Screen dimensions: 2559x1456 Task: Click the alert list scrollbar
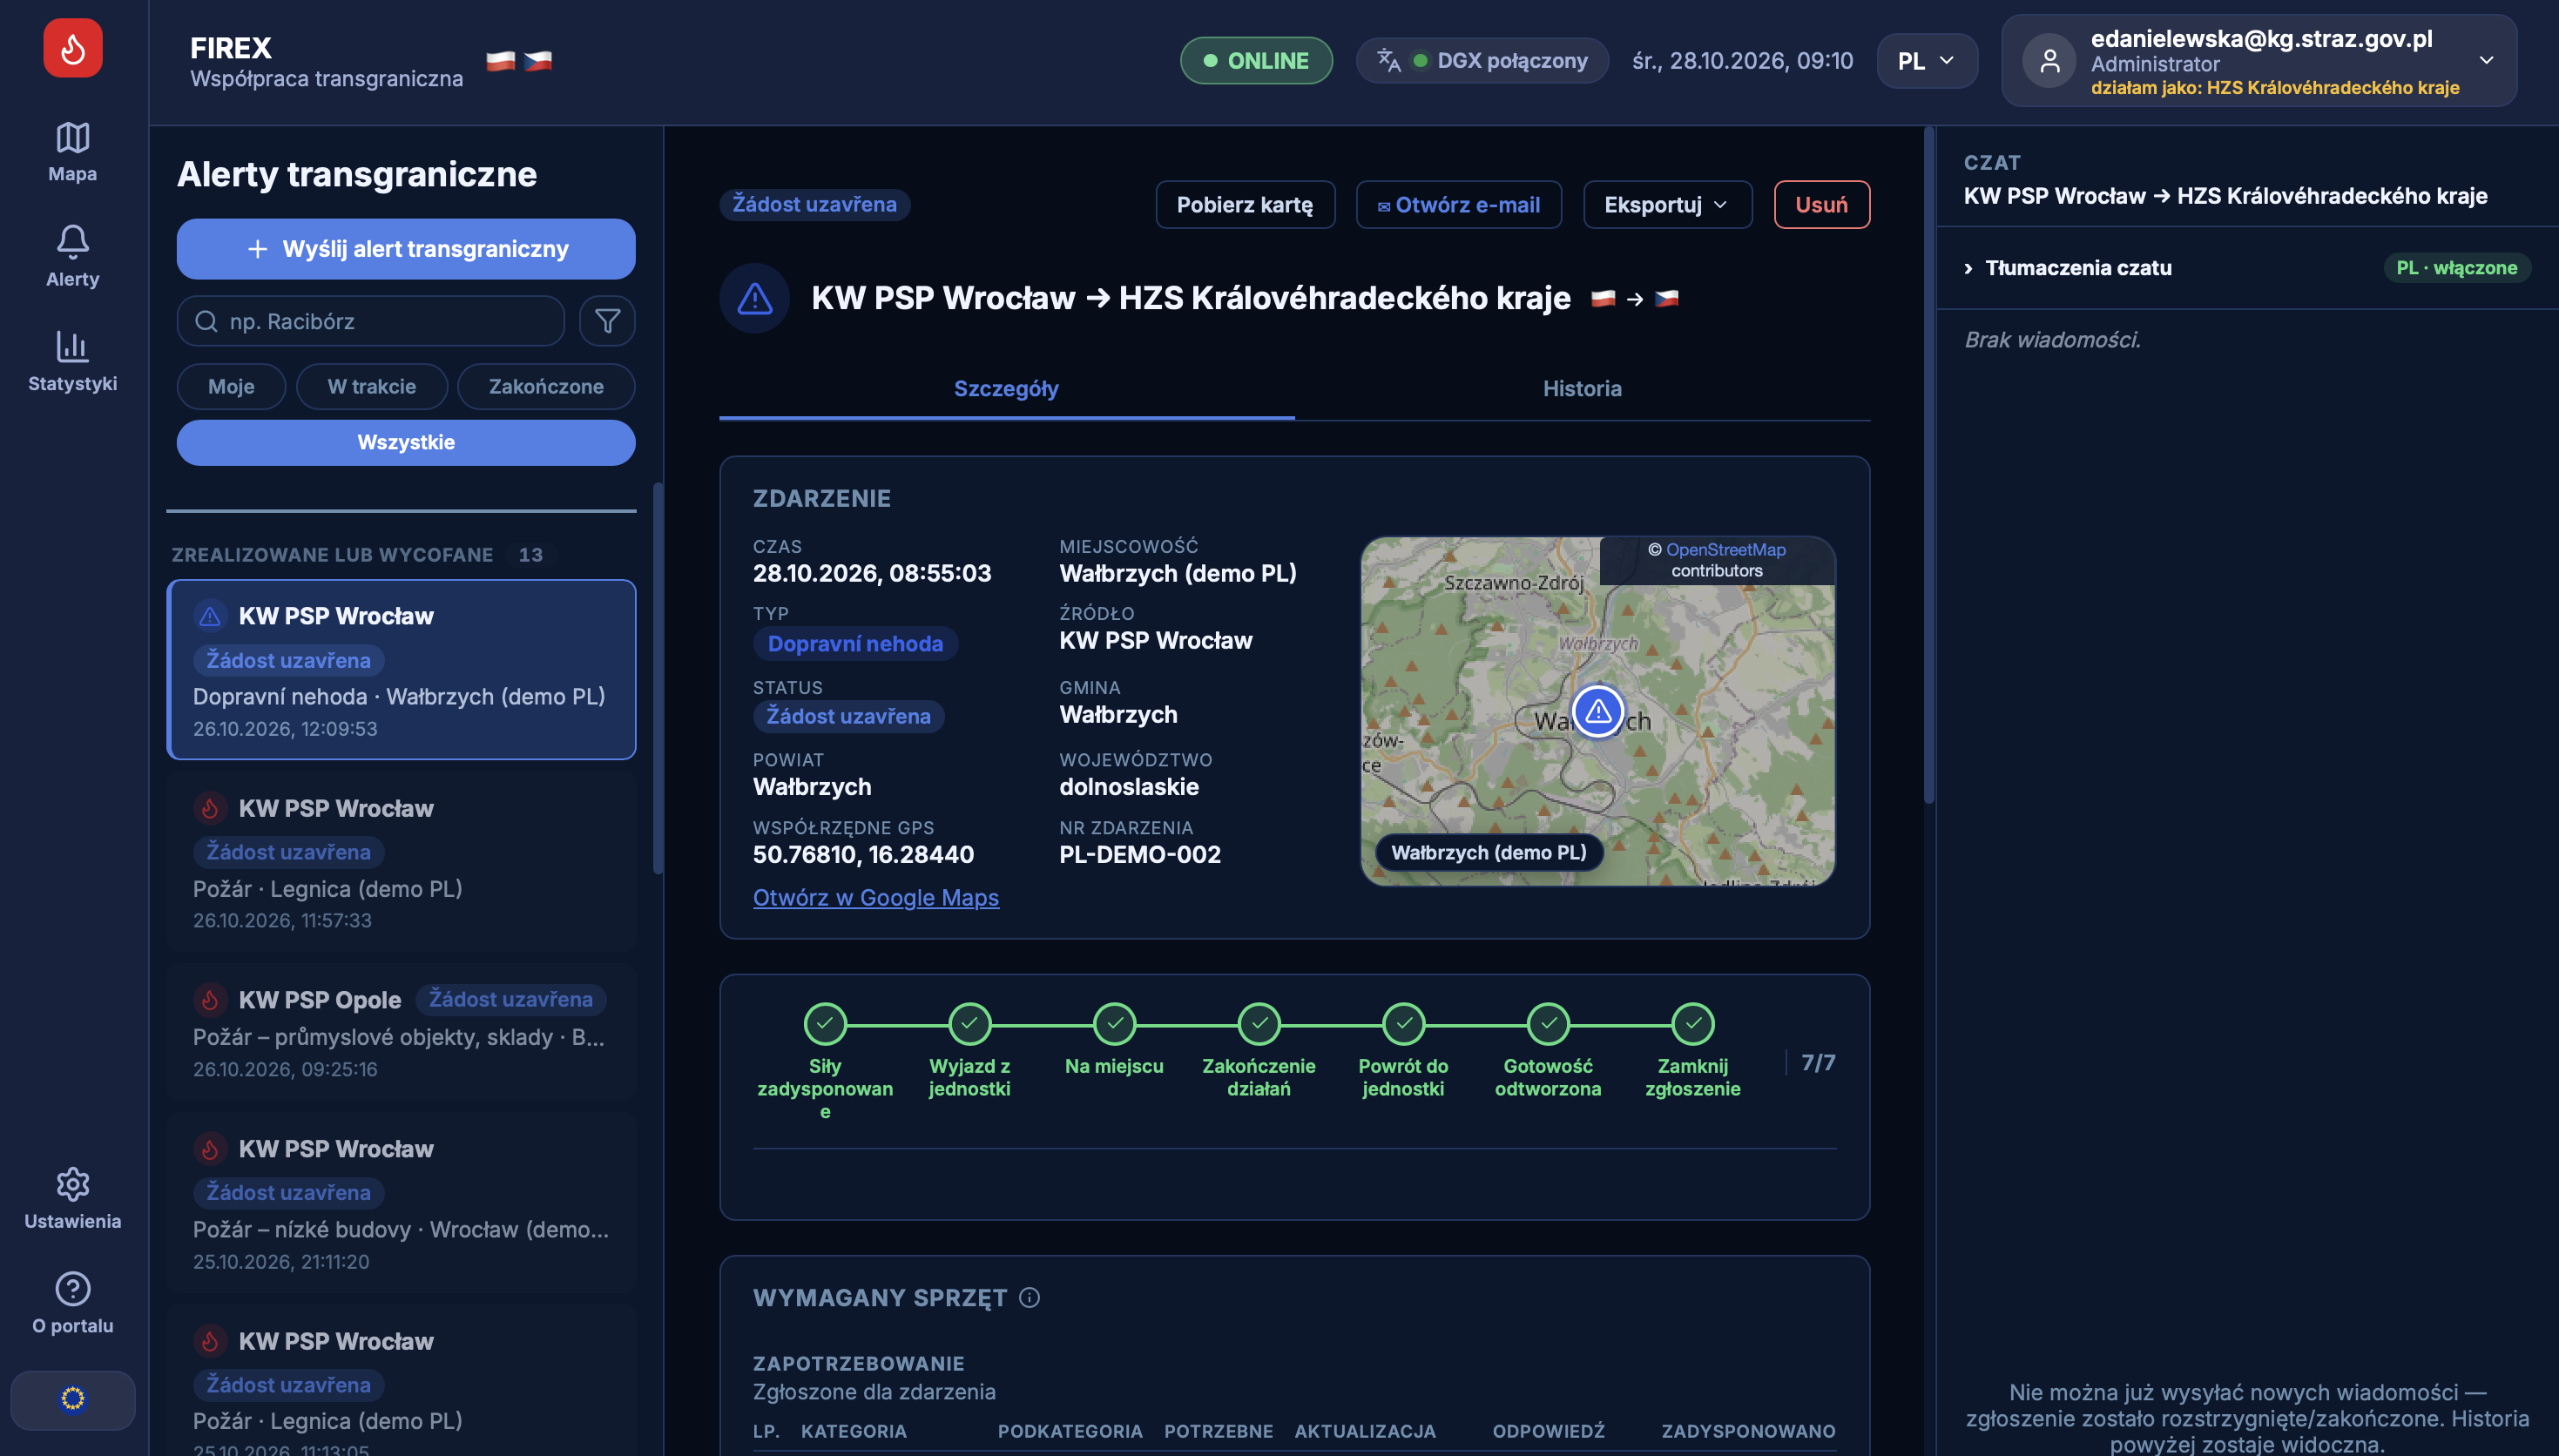(658, 678)
